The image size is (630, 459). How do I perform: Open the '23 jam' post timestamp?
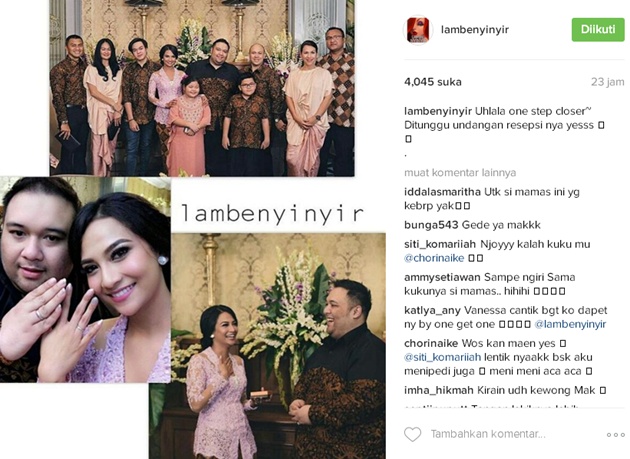[x=607, y=82]
